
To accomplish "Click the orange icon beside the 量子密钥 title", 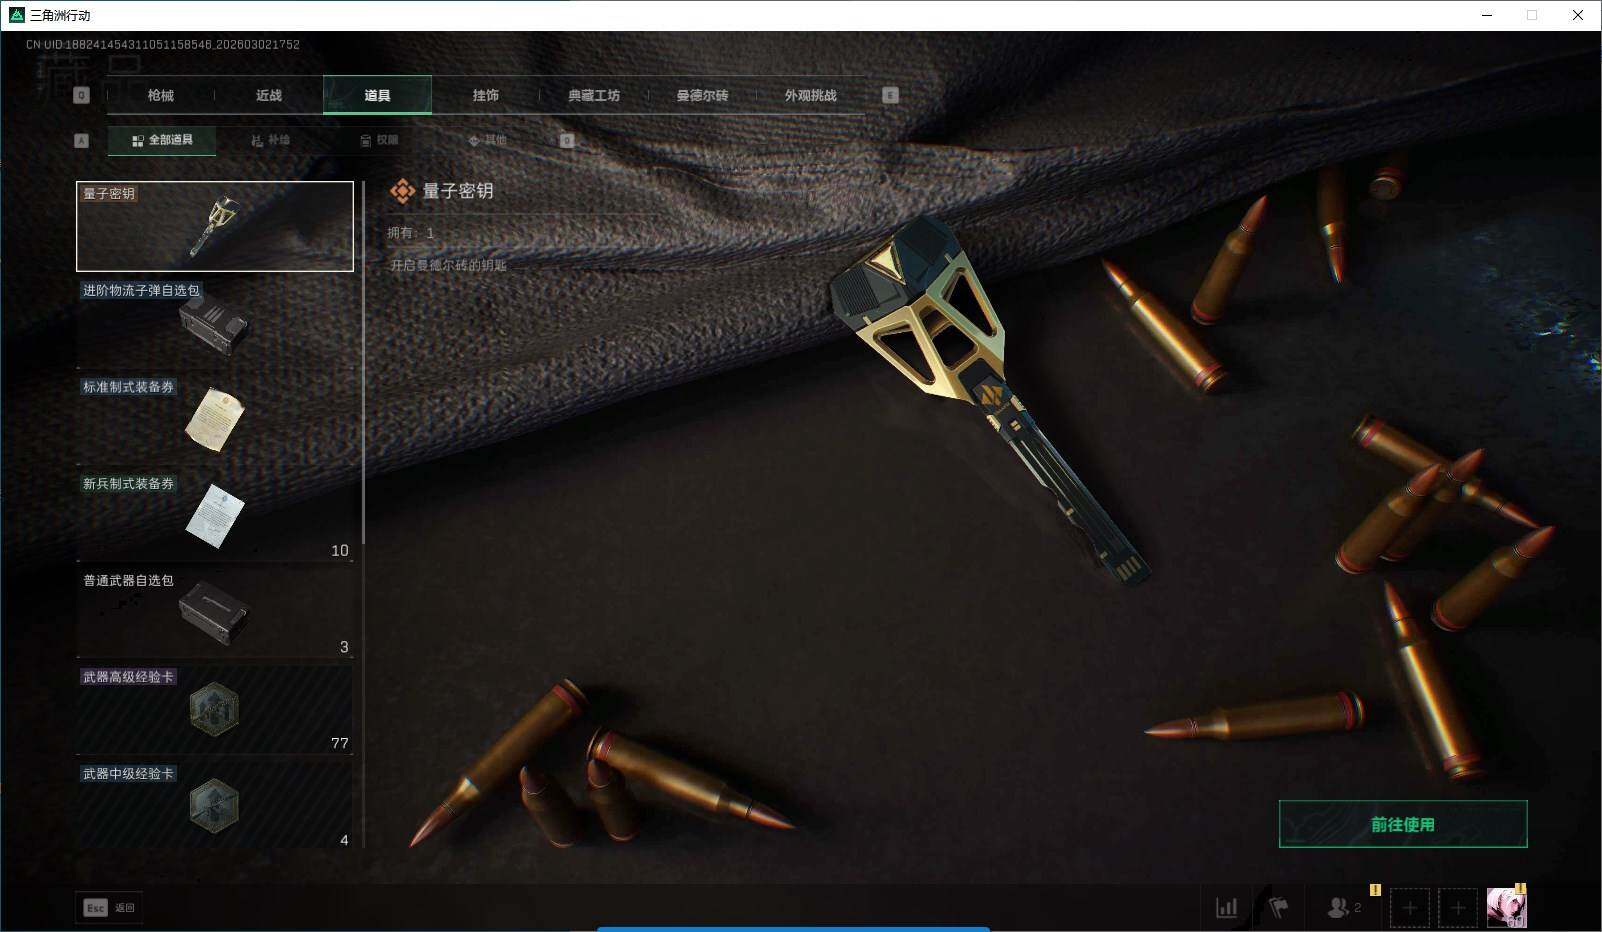I will (x=402, y=191).
